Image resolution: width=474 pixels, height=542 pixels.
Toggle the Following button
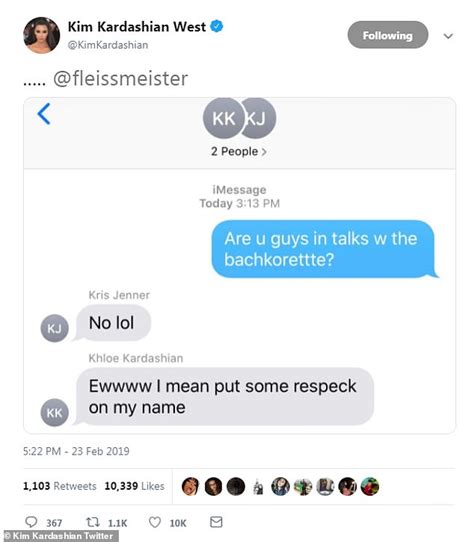(x=388, y=35)
